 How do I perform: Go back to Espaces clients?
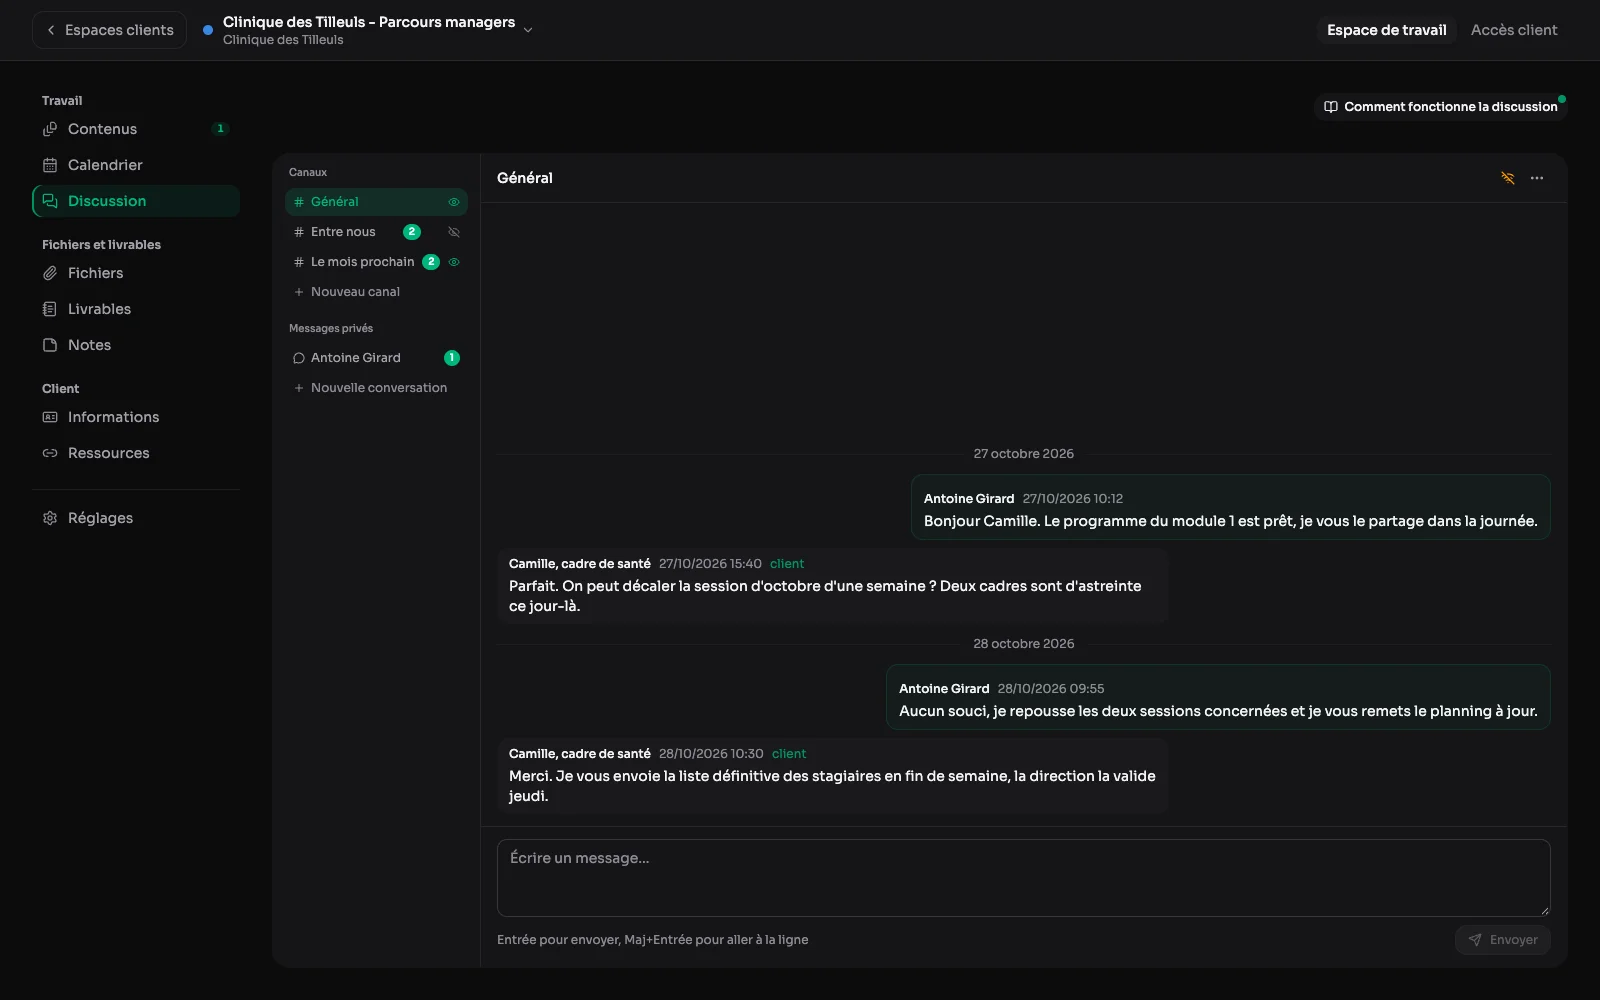click(110, 30)
